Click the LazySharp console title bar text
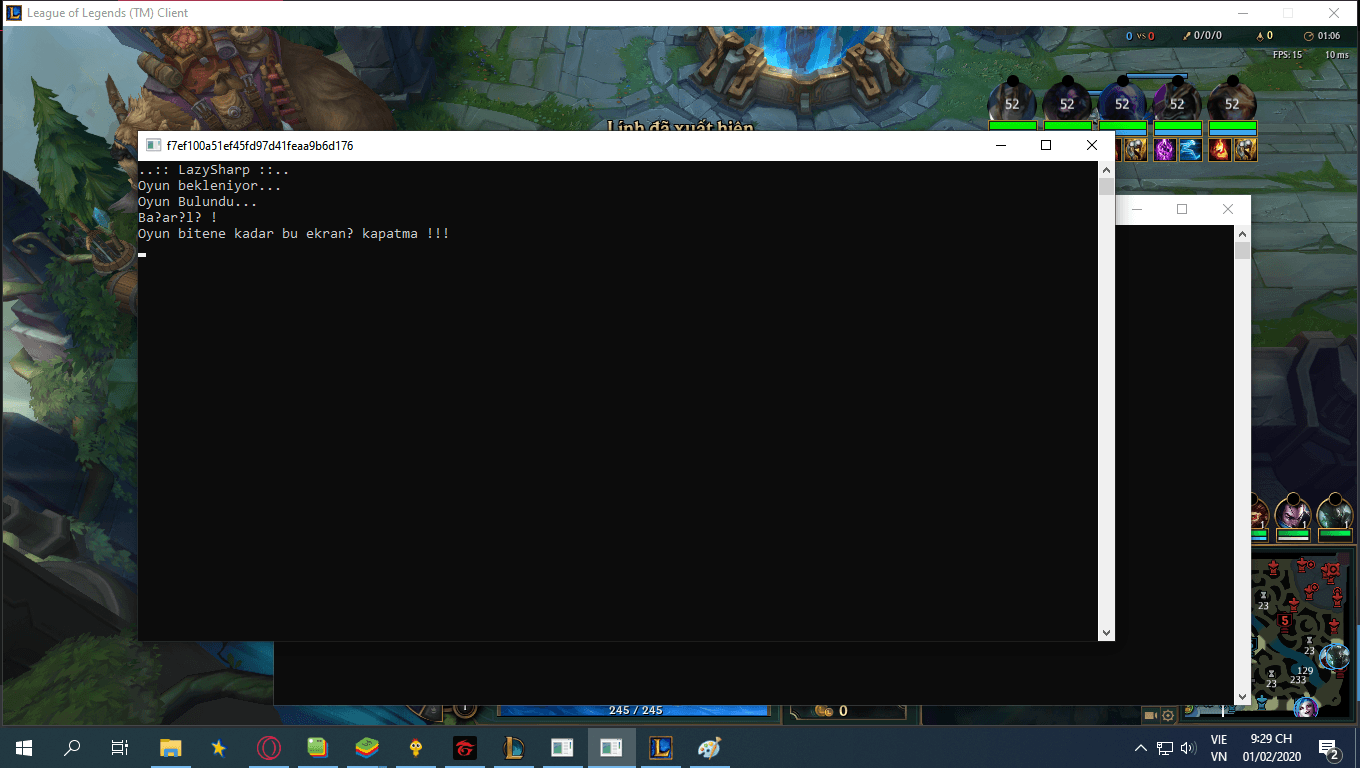The width and height of the screenshot is (1360, 768). (260, 146)
